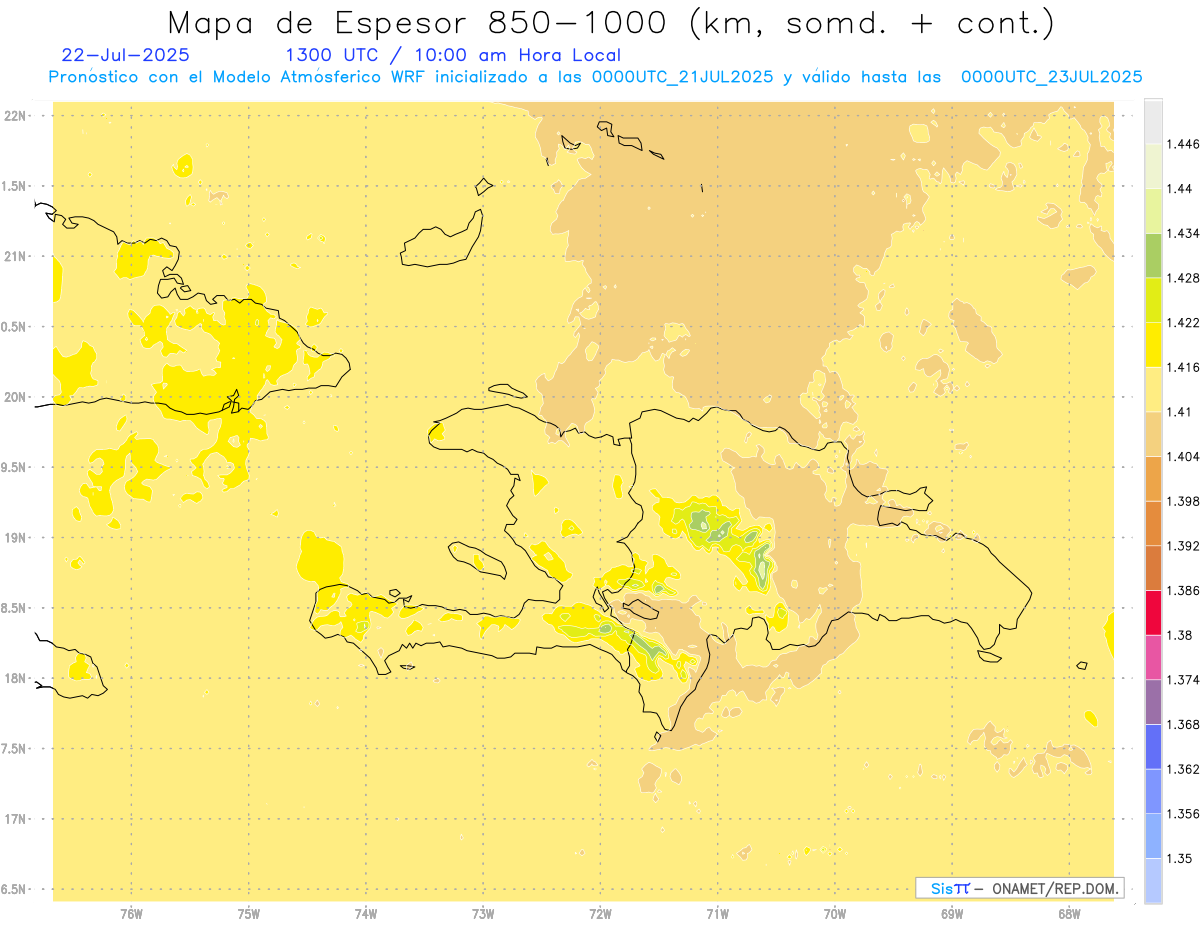
Task: Pick the bright yellow swatch between 1.416 and 1.422
Action: pos(1153,345)
